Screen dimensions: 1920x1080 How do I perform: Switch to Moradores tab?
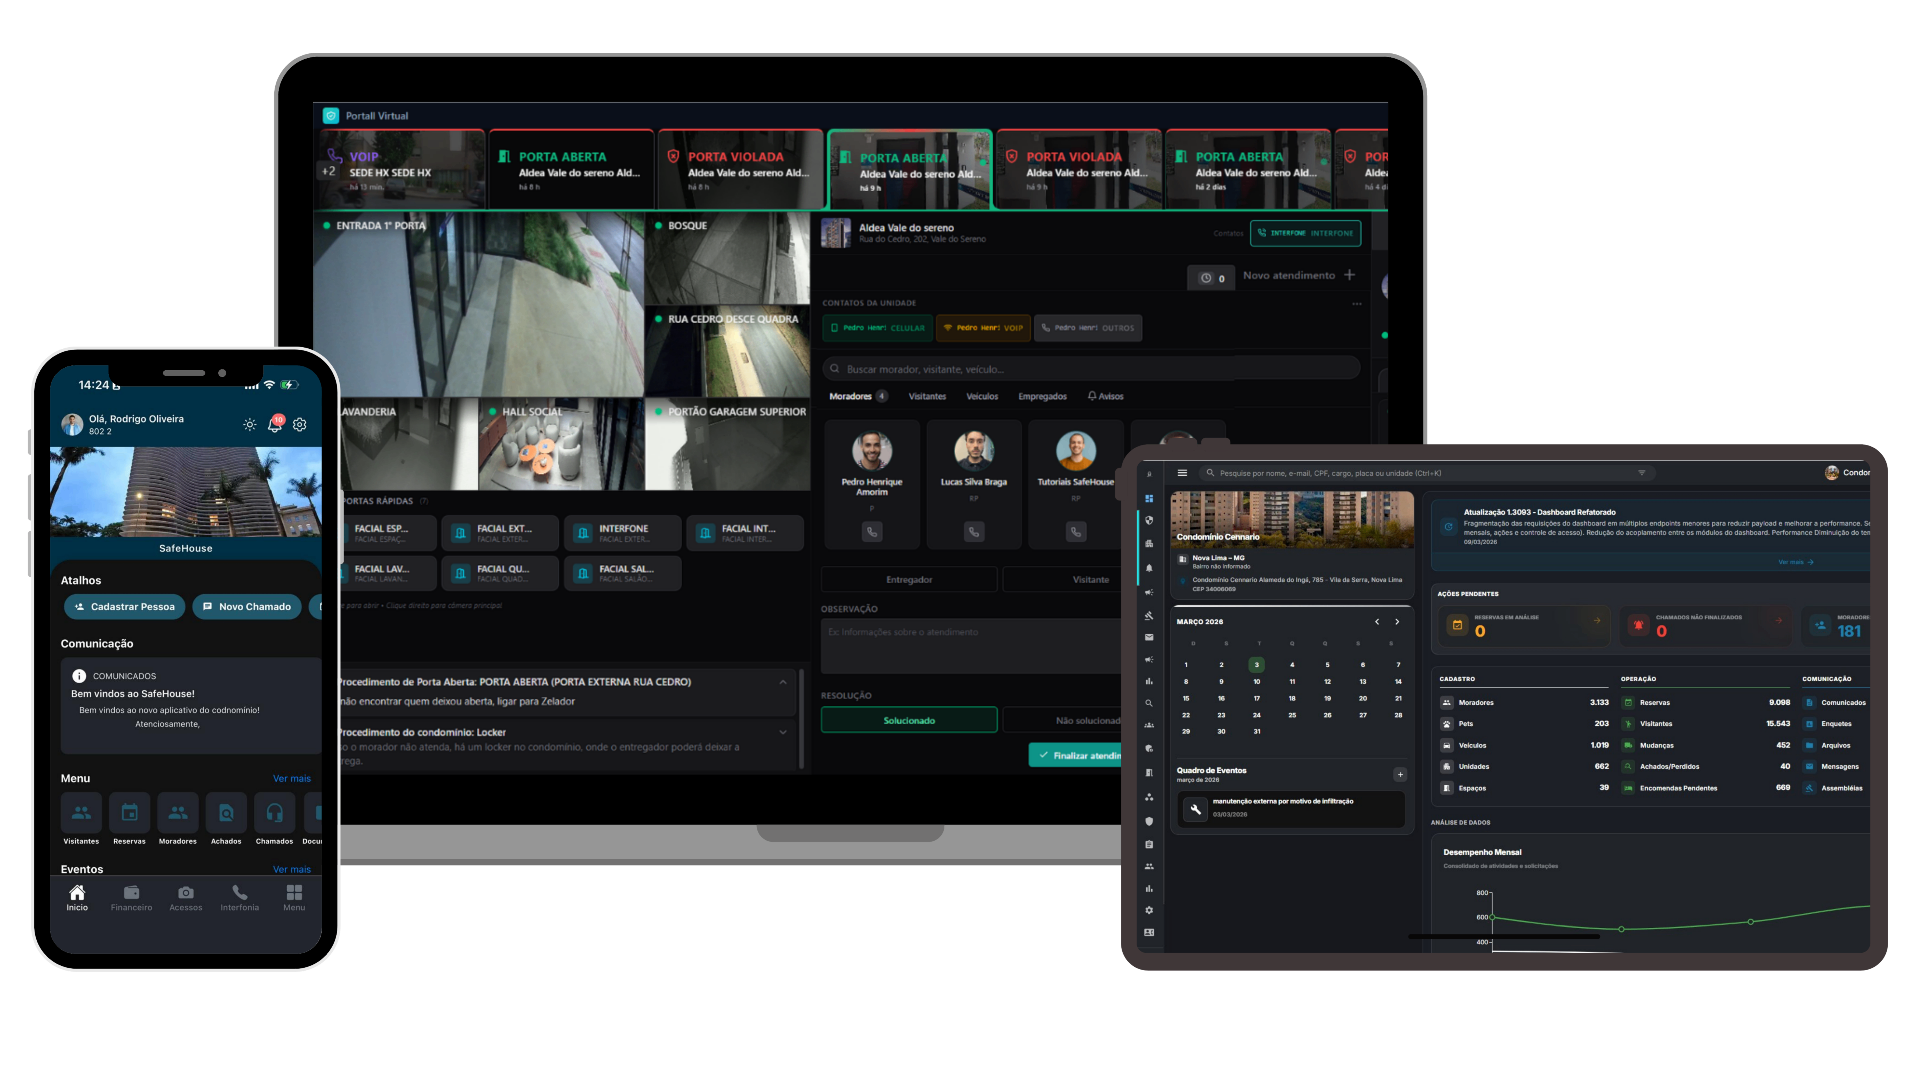tap(858, 397)
